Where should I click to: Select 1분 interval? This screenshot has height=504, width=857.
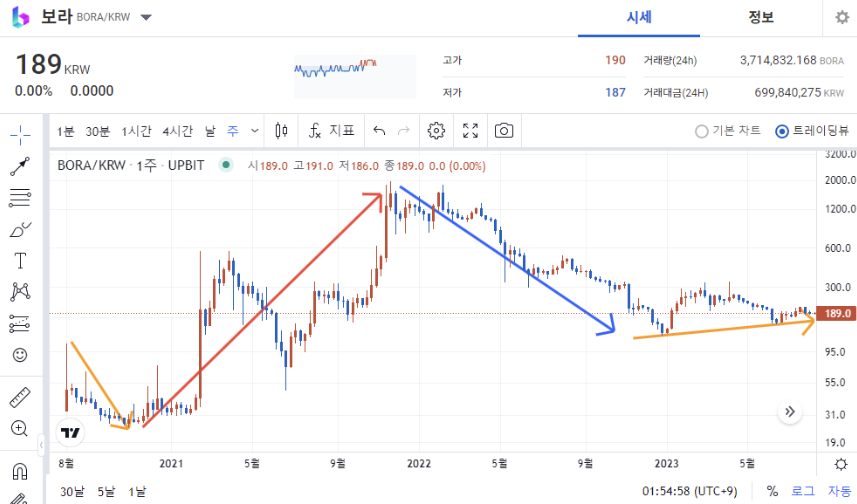pos(66,131)
